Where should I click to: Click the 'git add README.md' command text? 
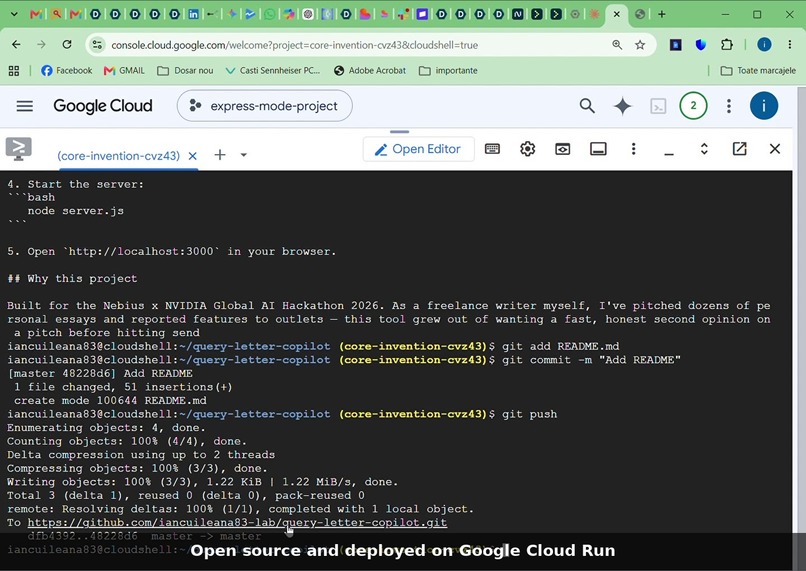(x=560, y=346)
